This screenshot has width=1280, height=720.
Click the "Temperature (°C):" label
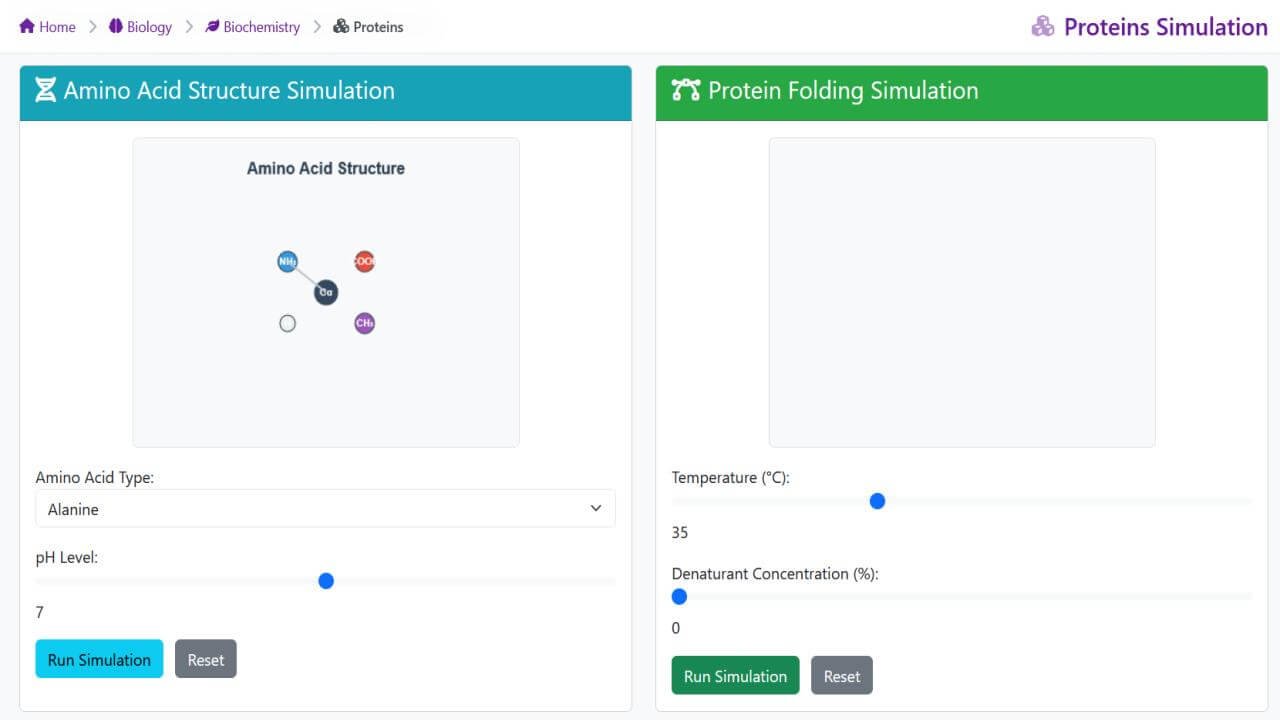point(731,478)
